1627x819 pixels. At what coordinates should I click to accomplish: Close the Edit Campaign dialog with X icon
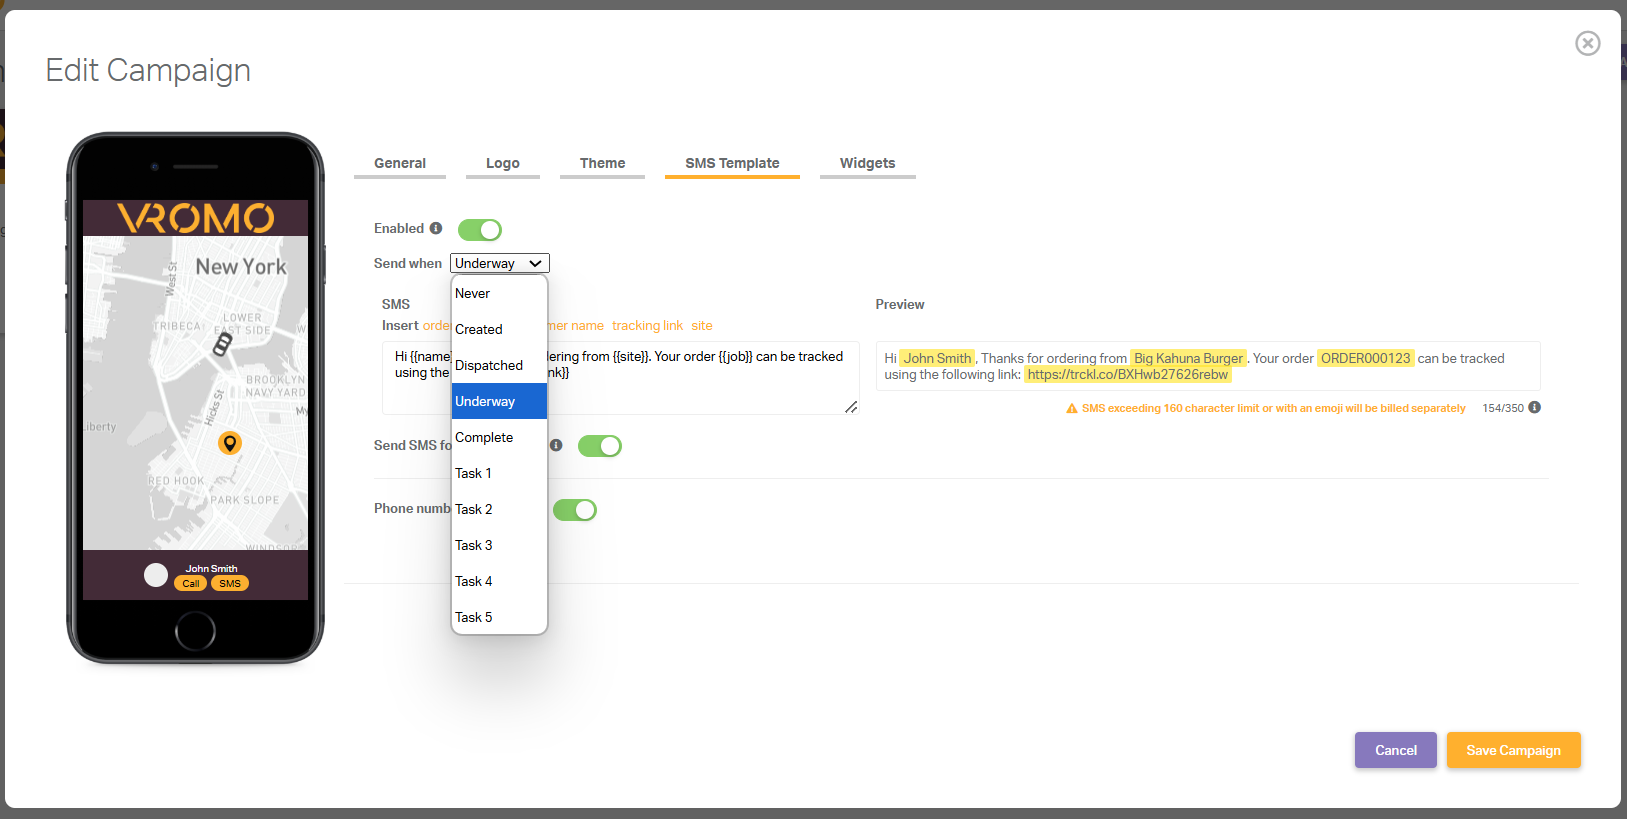(1587, 43)
